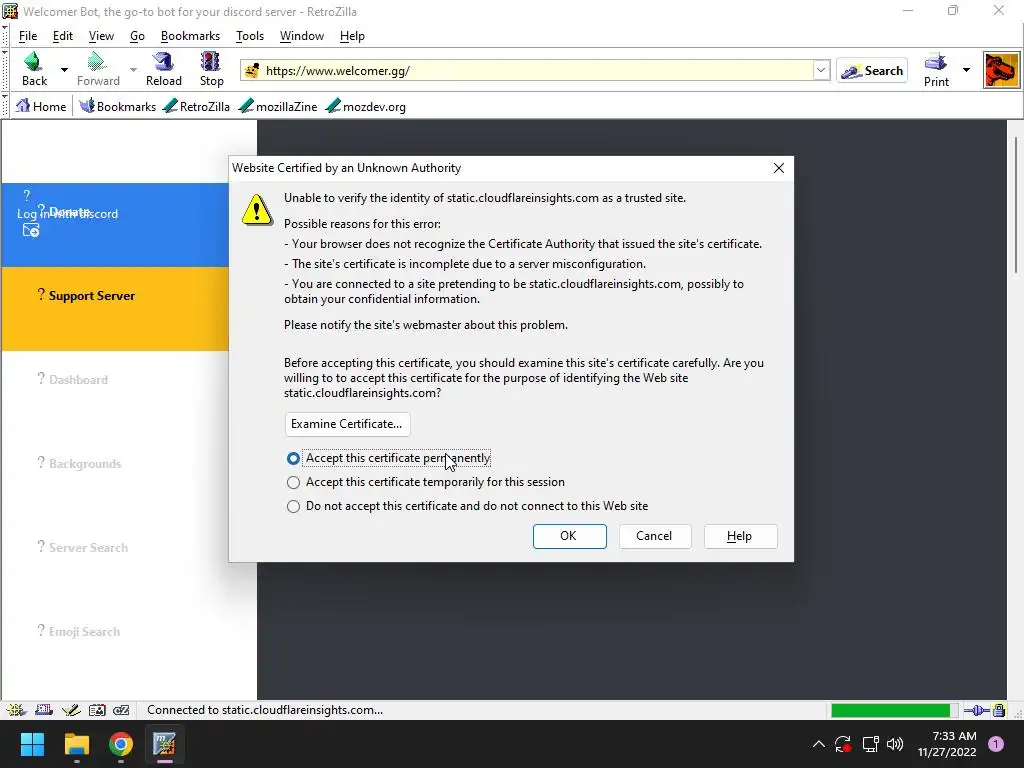Click the network icon in system tray
The width and height of the screenshot is (1024, 768).
click(870, 744)
